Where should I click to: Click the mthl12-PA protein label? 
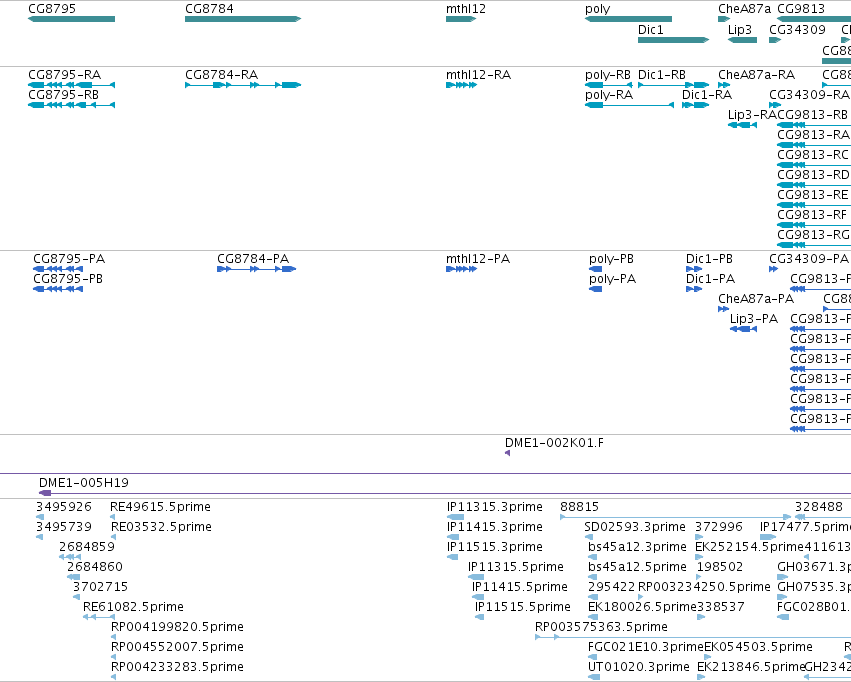tap(478, 259)
